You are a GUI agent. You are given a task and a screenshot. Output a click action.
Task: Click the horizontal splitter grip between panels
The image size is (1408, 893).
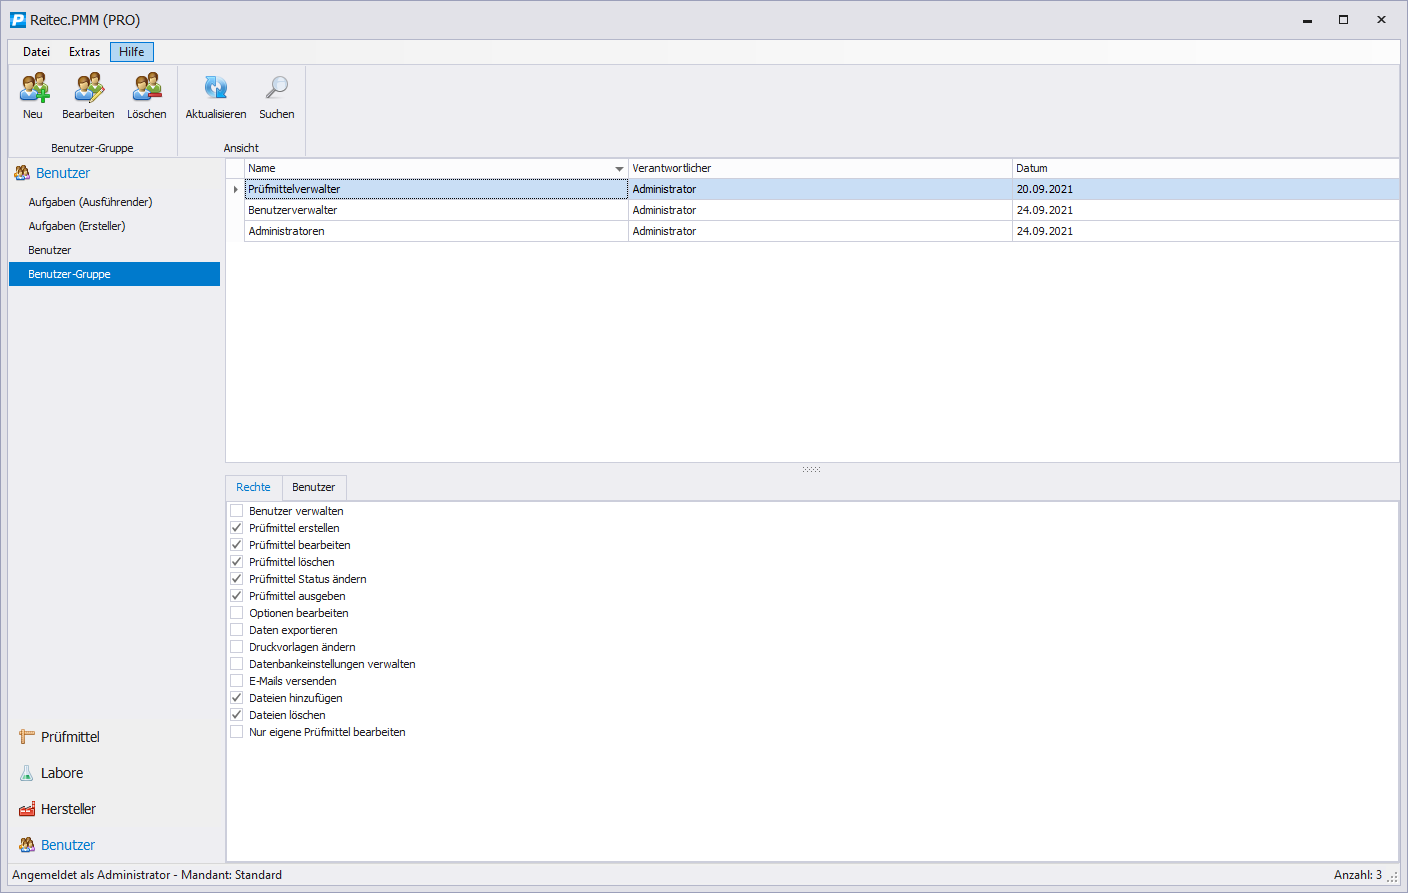pos(811,469)
